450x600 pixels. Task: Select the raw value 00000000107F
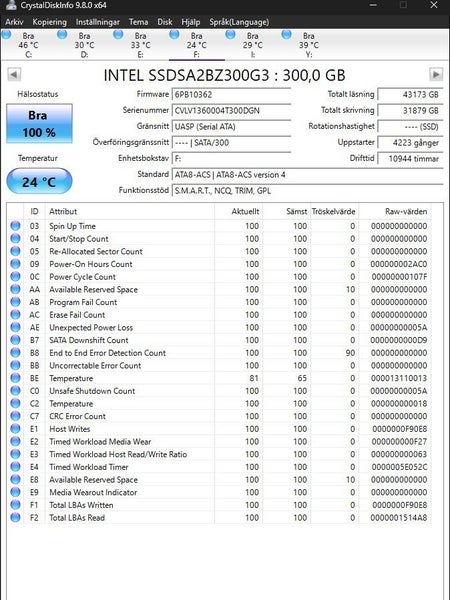399,277
